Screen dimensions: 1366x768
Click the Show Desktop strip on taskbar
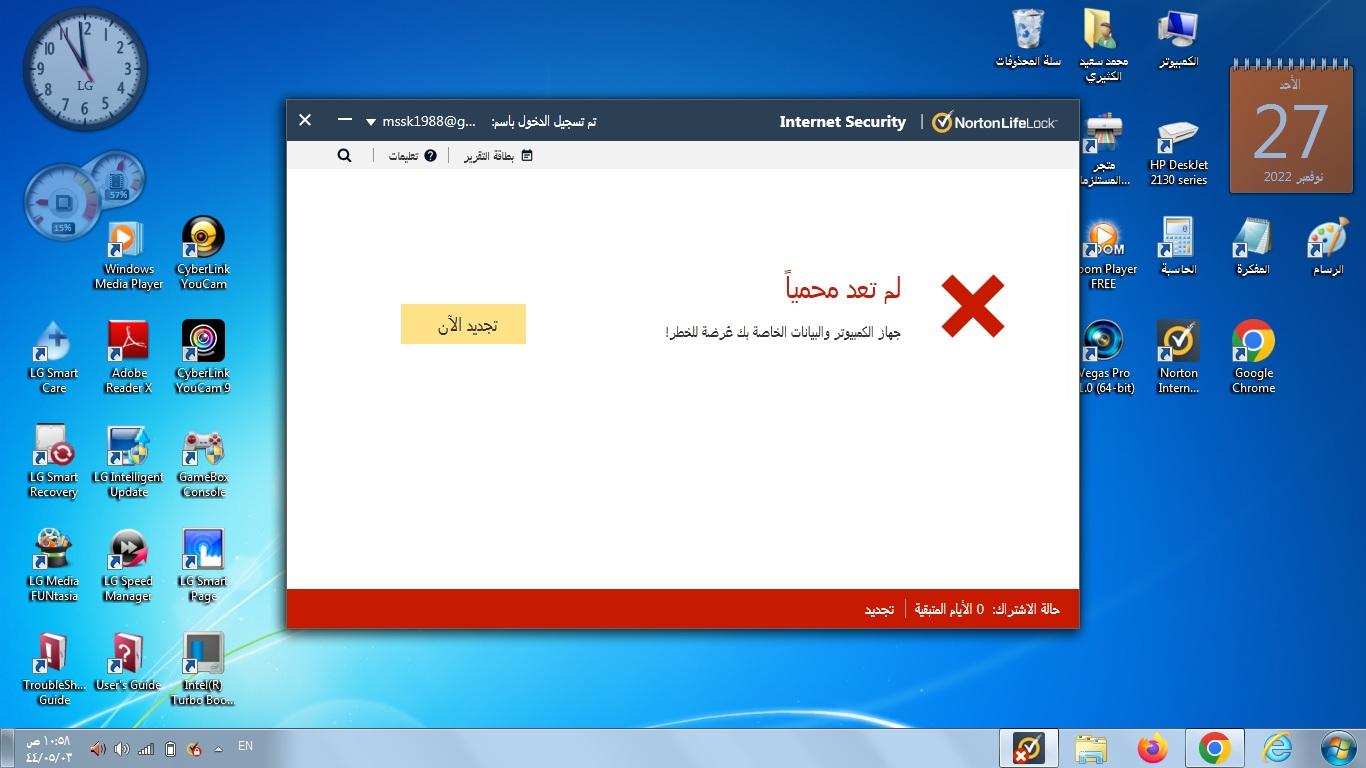[x=6, y=748]
